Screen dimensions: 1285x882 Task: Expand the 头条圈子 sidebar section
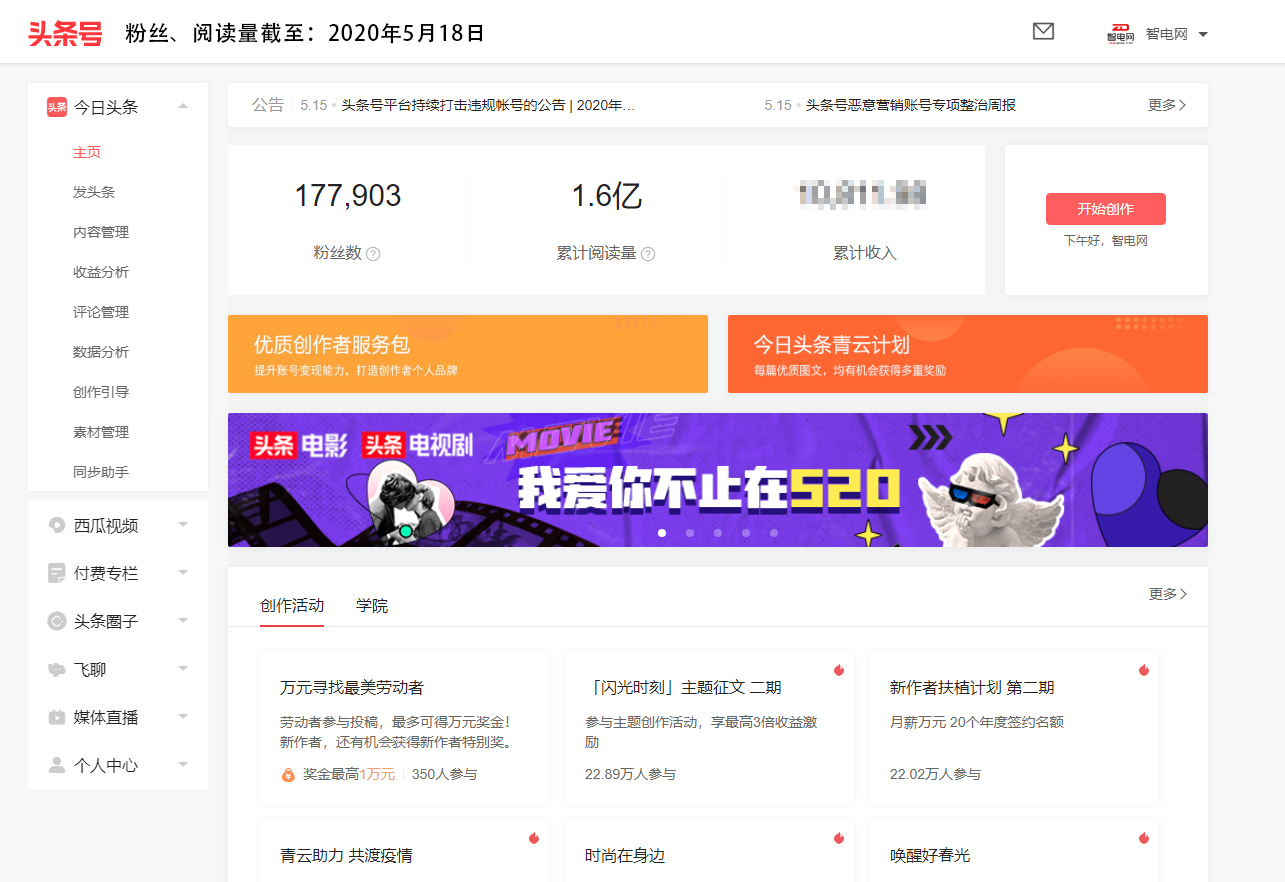183,620
